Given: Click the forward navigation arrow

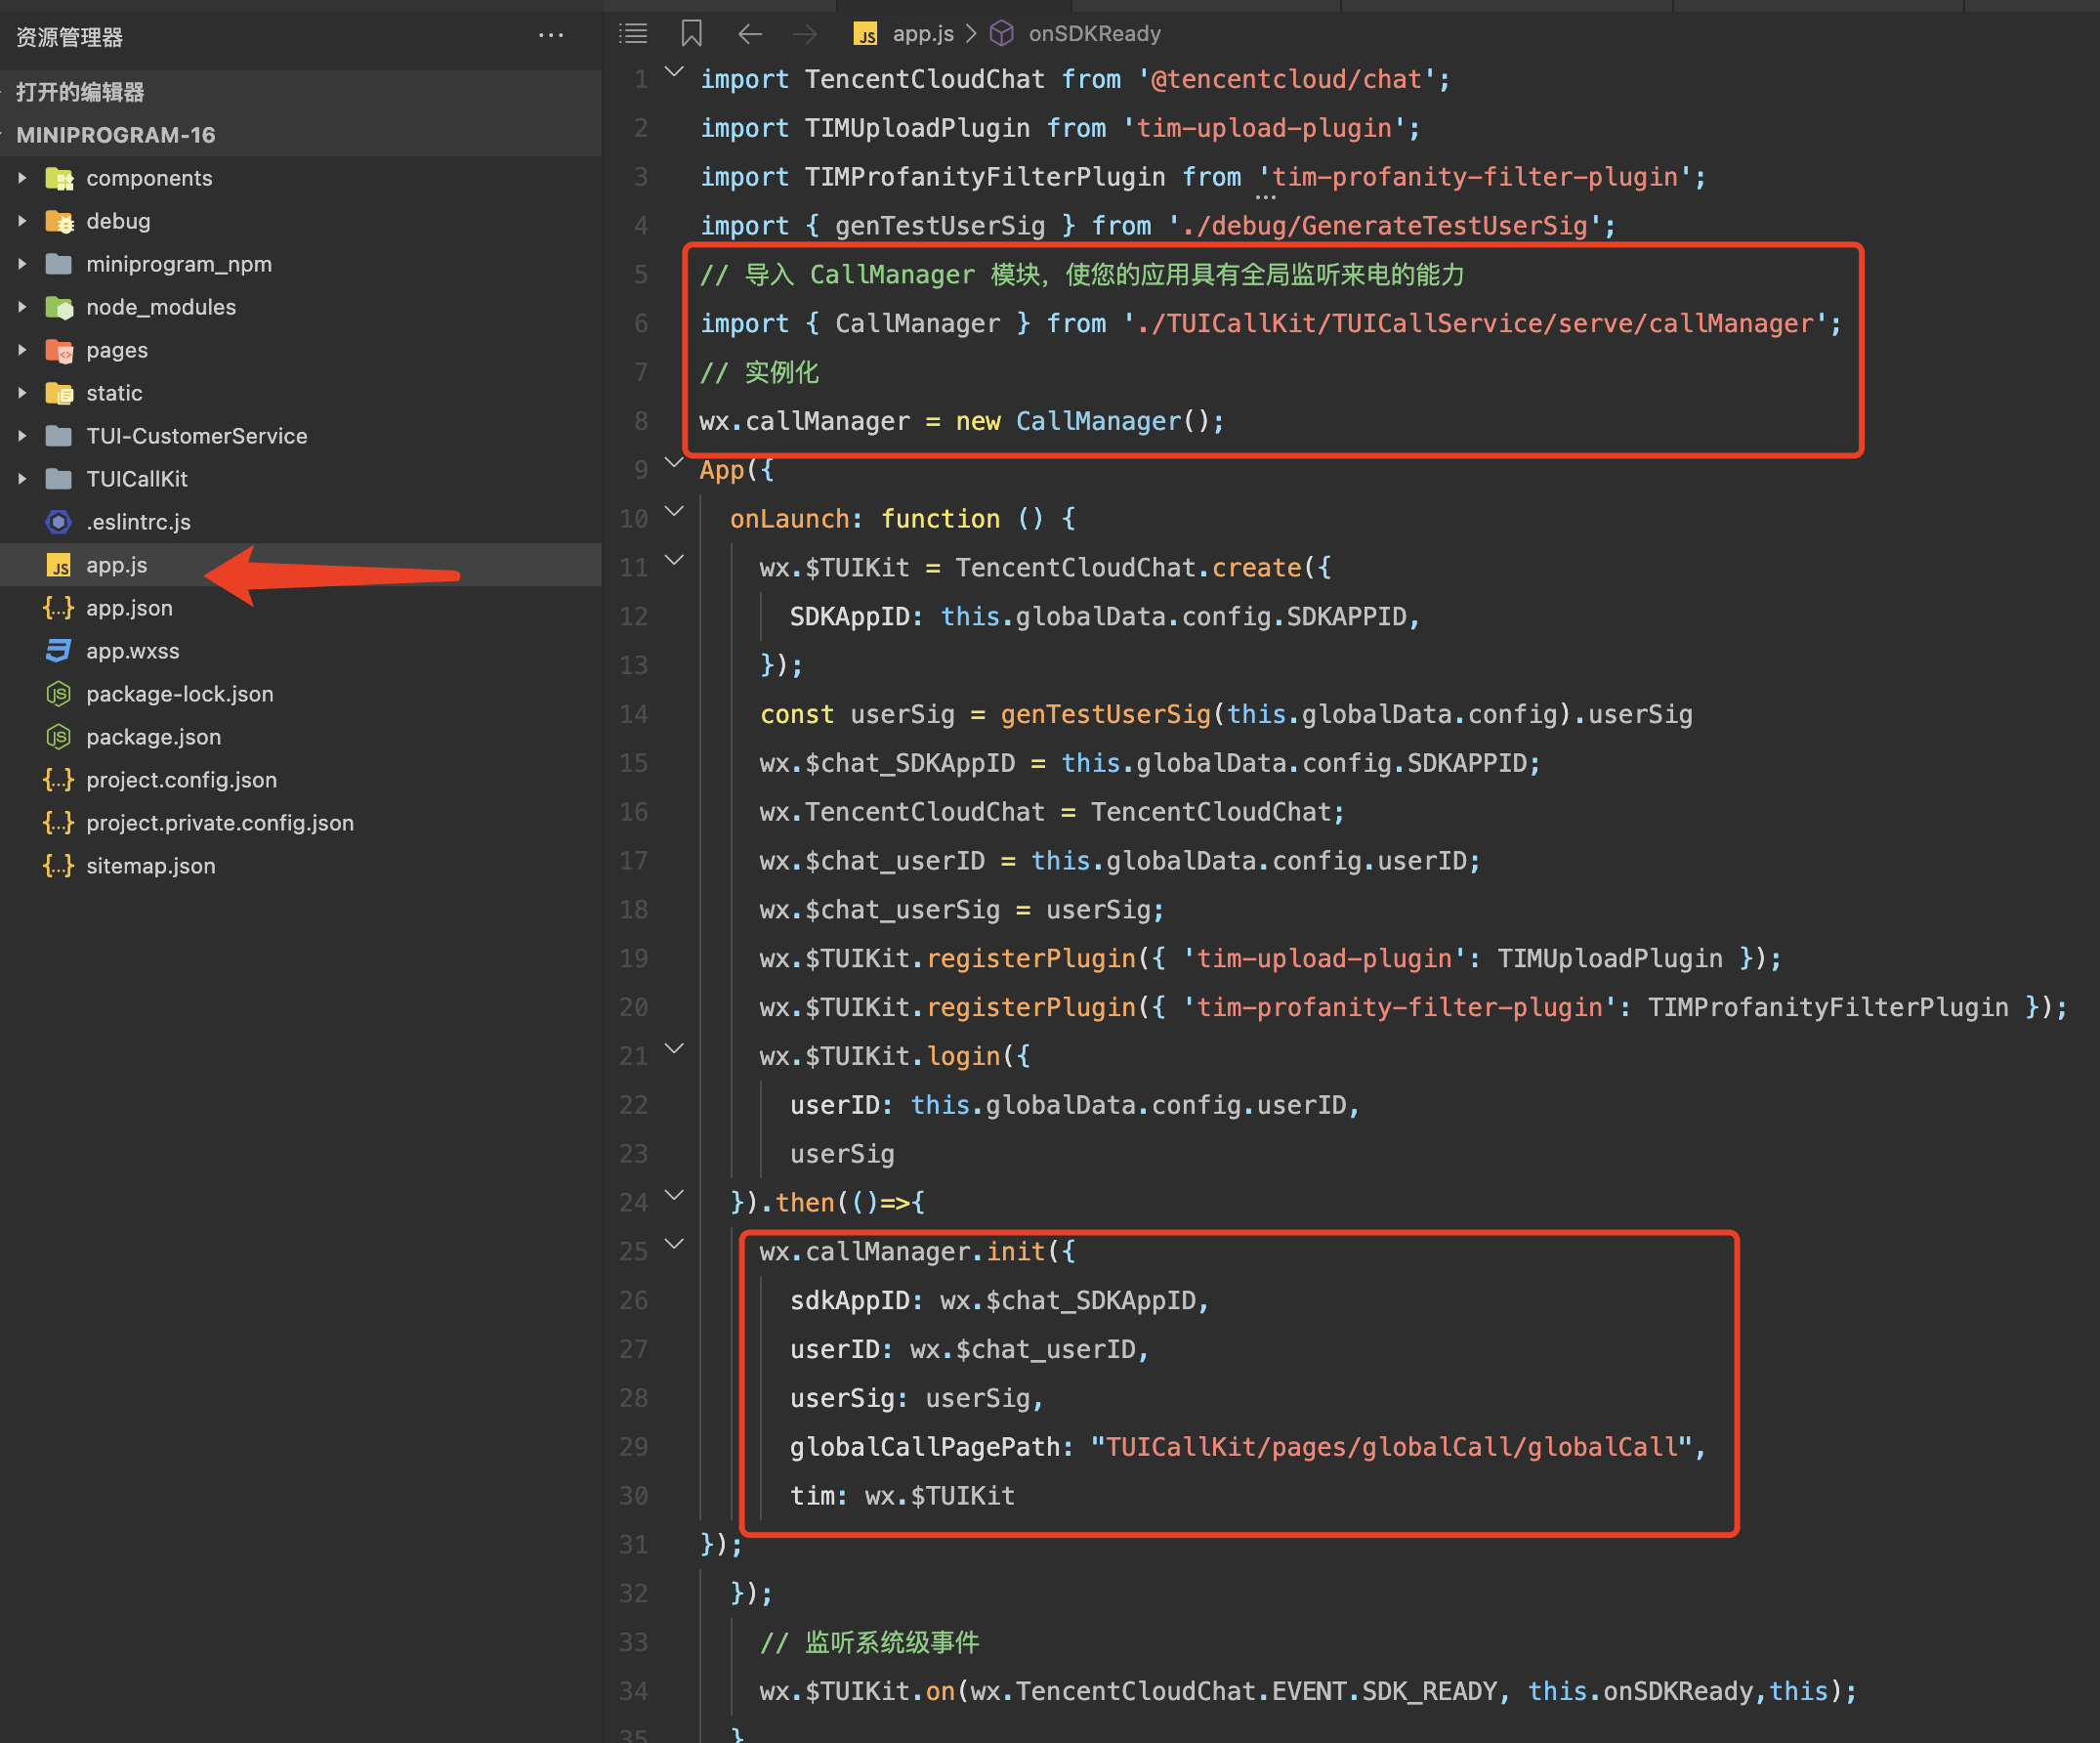Looking at the screenshot, I should coord(805,34).
